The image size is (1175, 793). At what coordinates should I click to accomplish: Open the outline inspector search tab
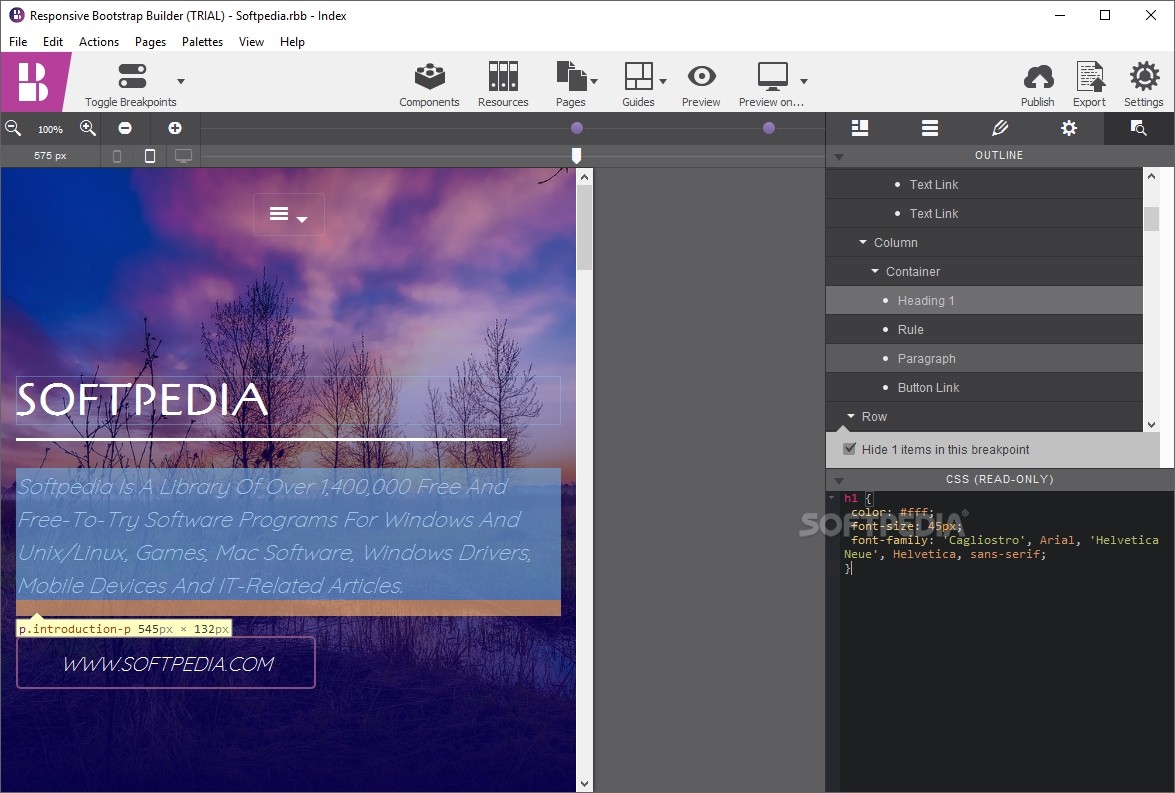tap(1138, 128)
